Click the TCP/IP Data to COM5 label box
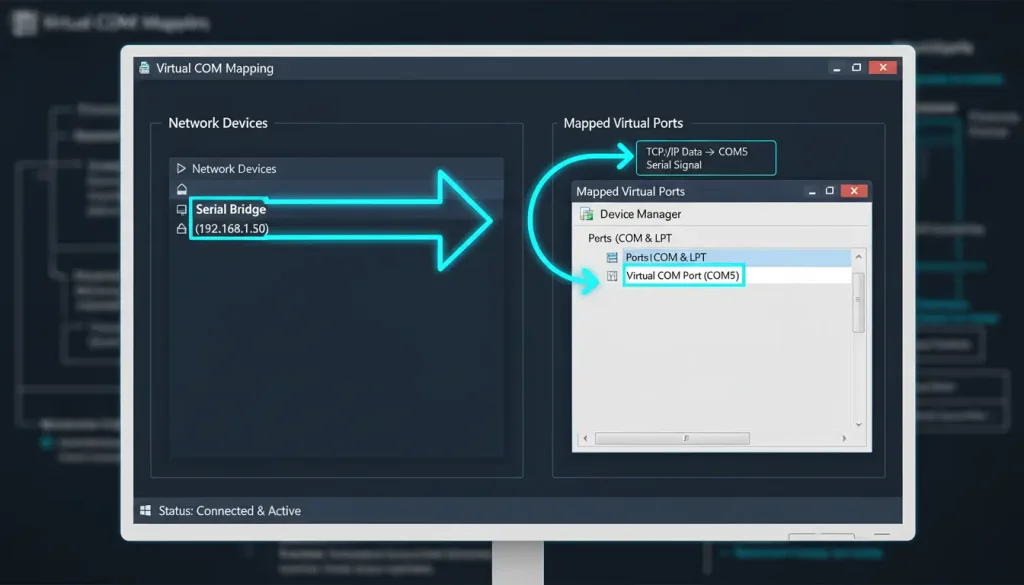The height and width of the screenshot is (585, 1024). click(705, 158)
